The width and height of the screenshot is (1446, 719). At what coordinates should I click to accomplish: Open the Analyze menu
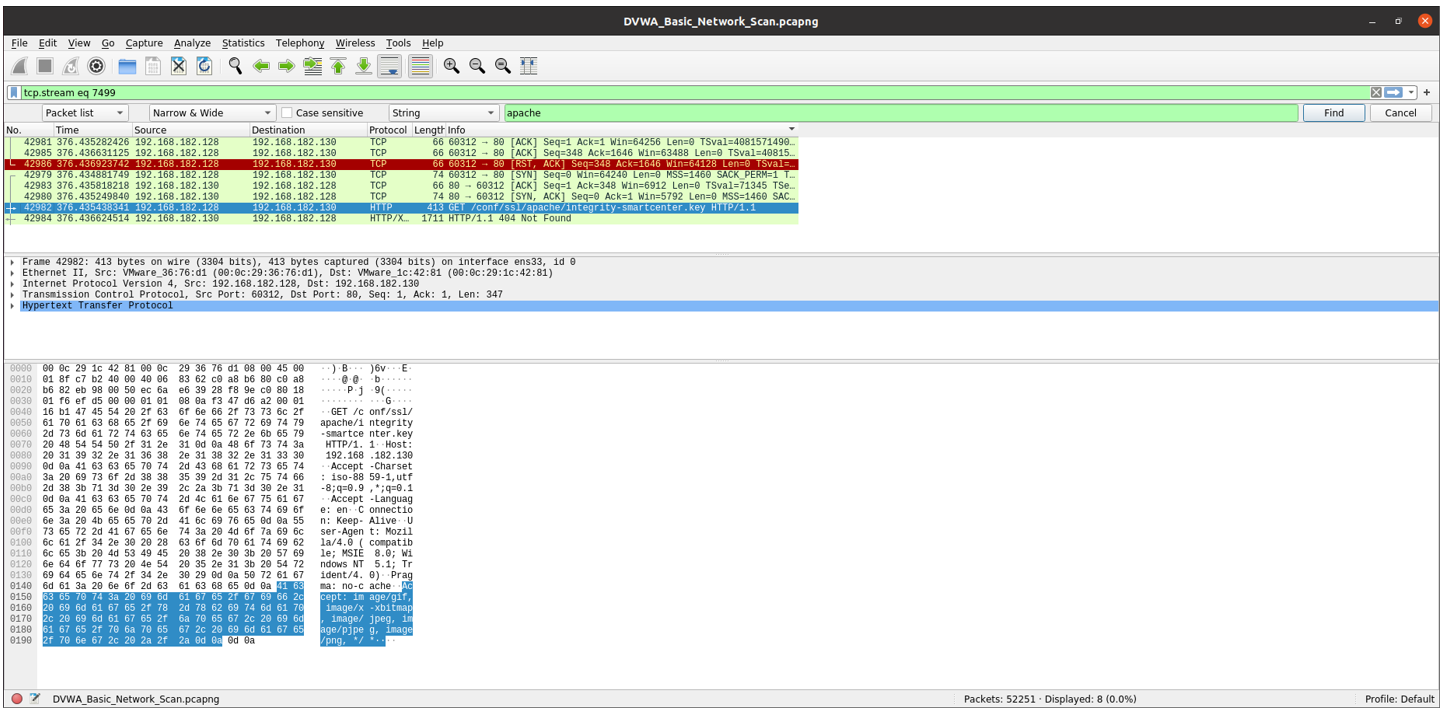(192, 43)
